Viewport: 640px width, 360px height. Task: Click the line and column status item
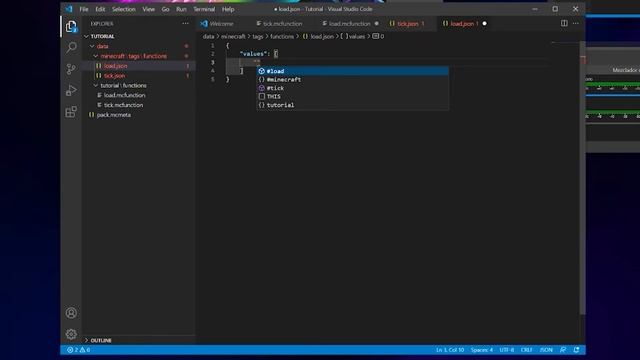point(450,350)
